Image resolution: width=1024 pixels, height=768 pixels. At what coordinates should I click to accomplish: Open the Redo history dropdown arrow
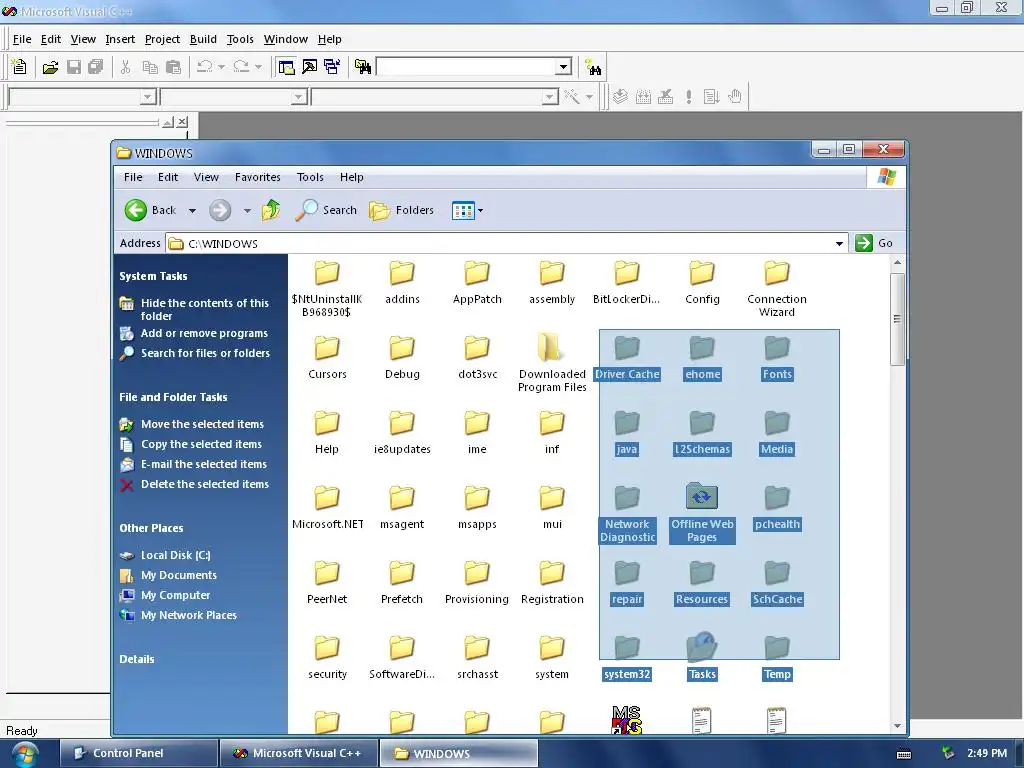tap(259, 67)
